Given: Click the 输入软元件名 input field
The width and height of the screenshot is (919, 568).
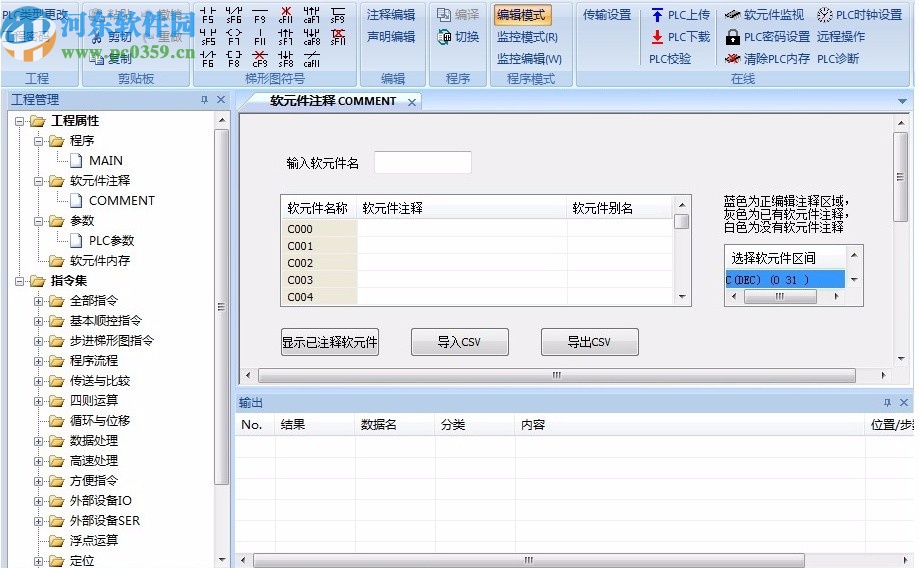Looking at the screenshot, I should tap(423, 162).
